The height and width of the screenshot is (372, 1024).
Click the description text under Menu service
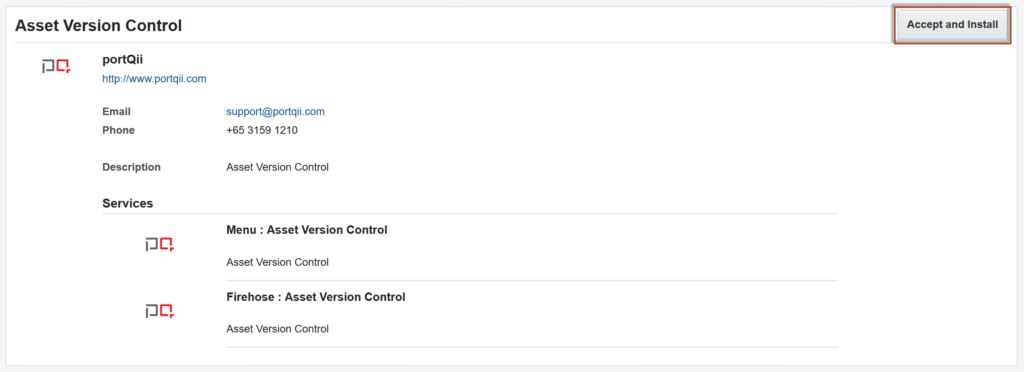(x=278, y=262)
